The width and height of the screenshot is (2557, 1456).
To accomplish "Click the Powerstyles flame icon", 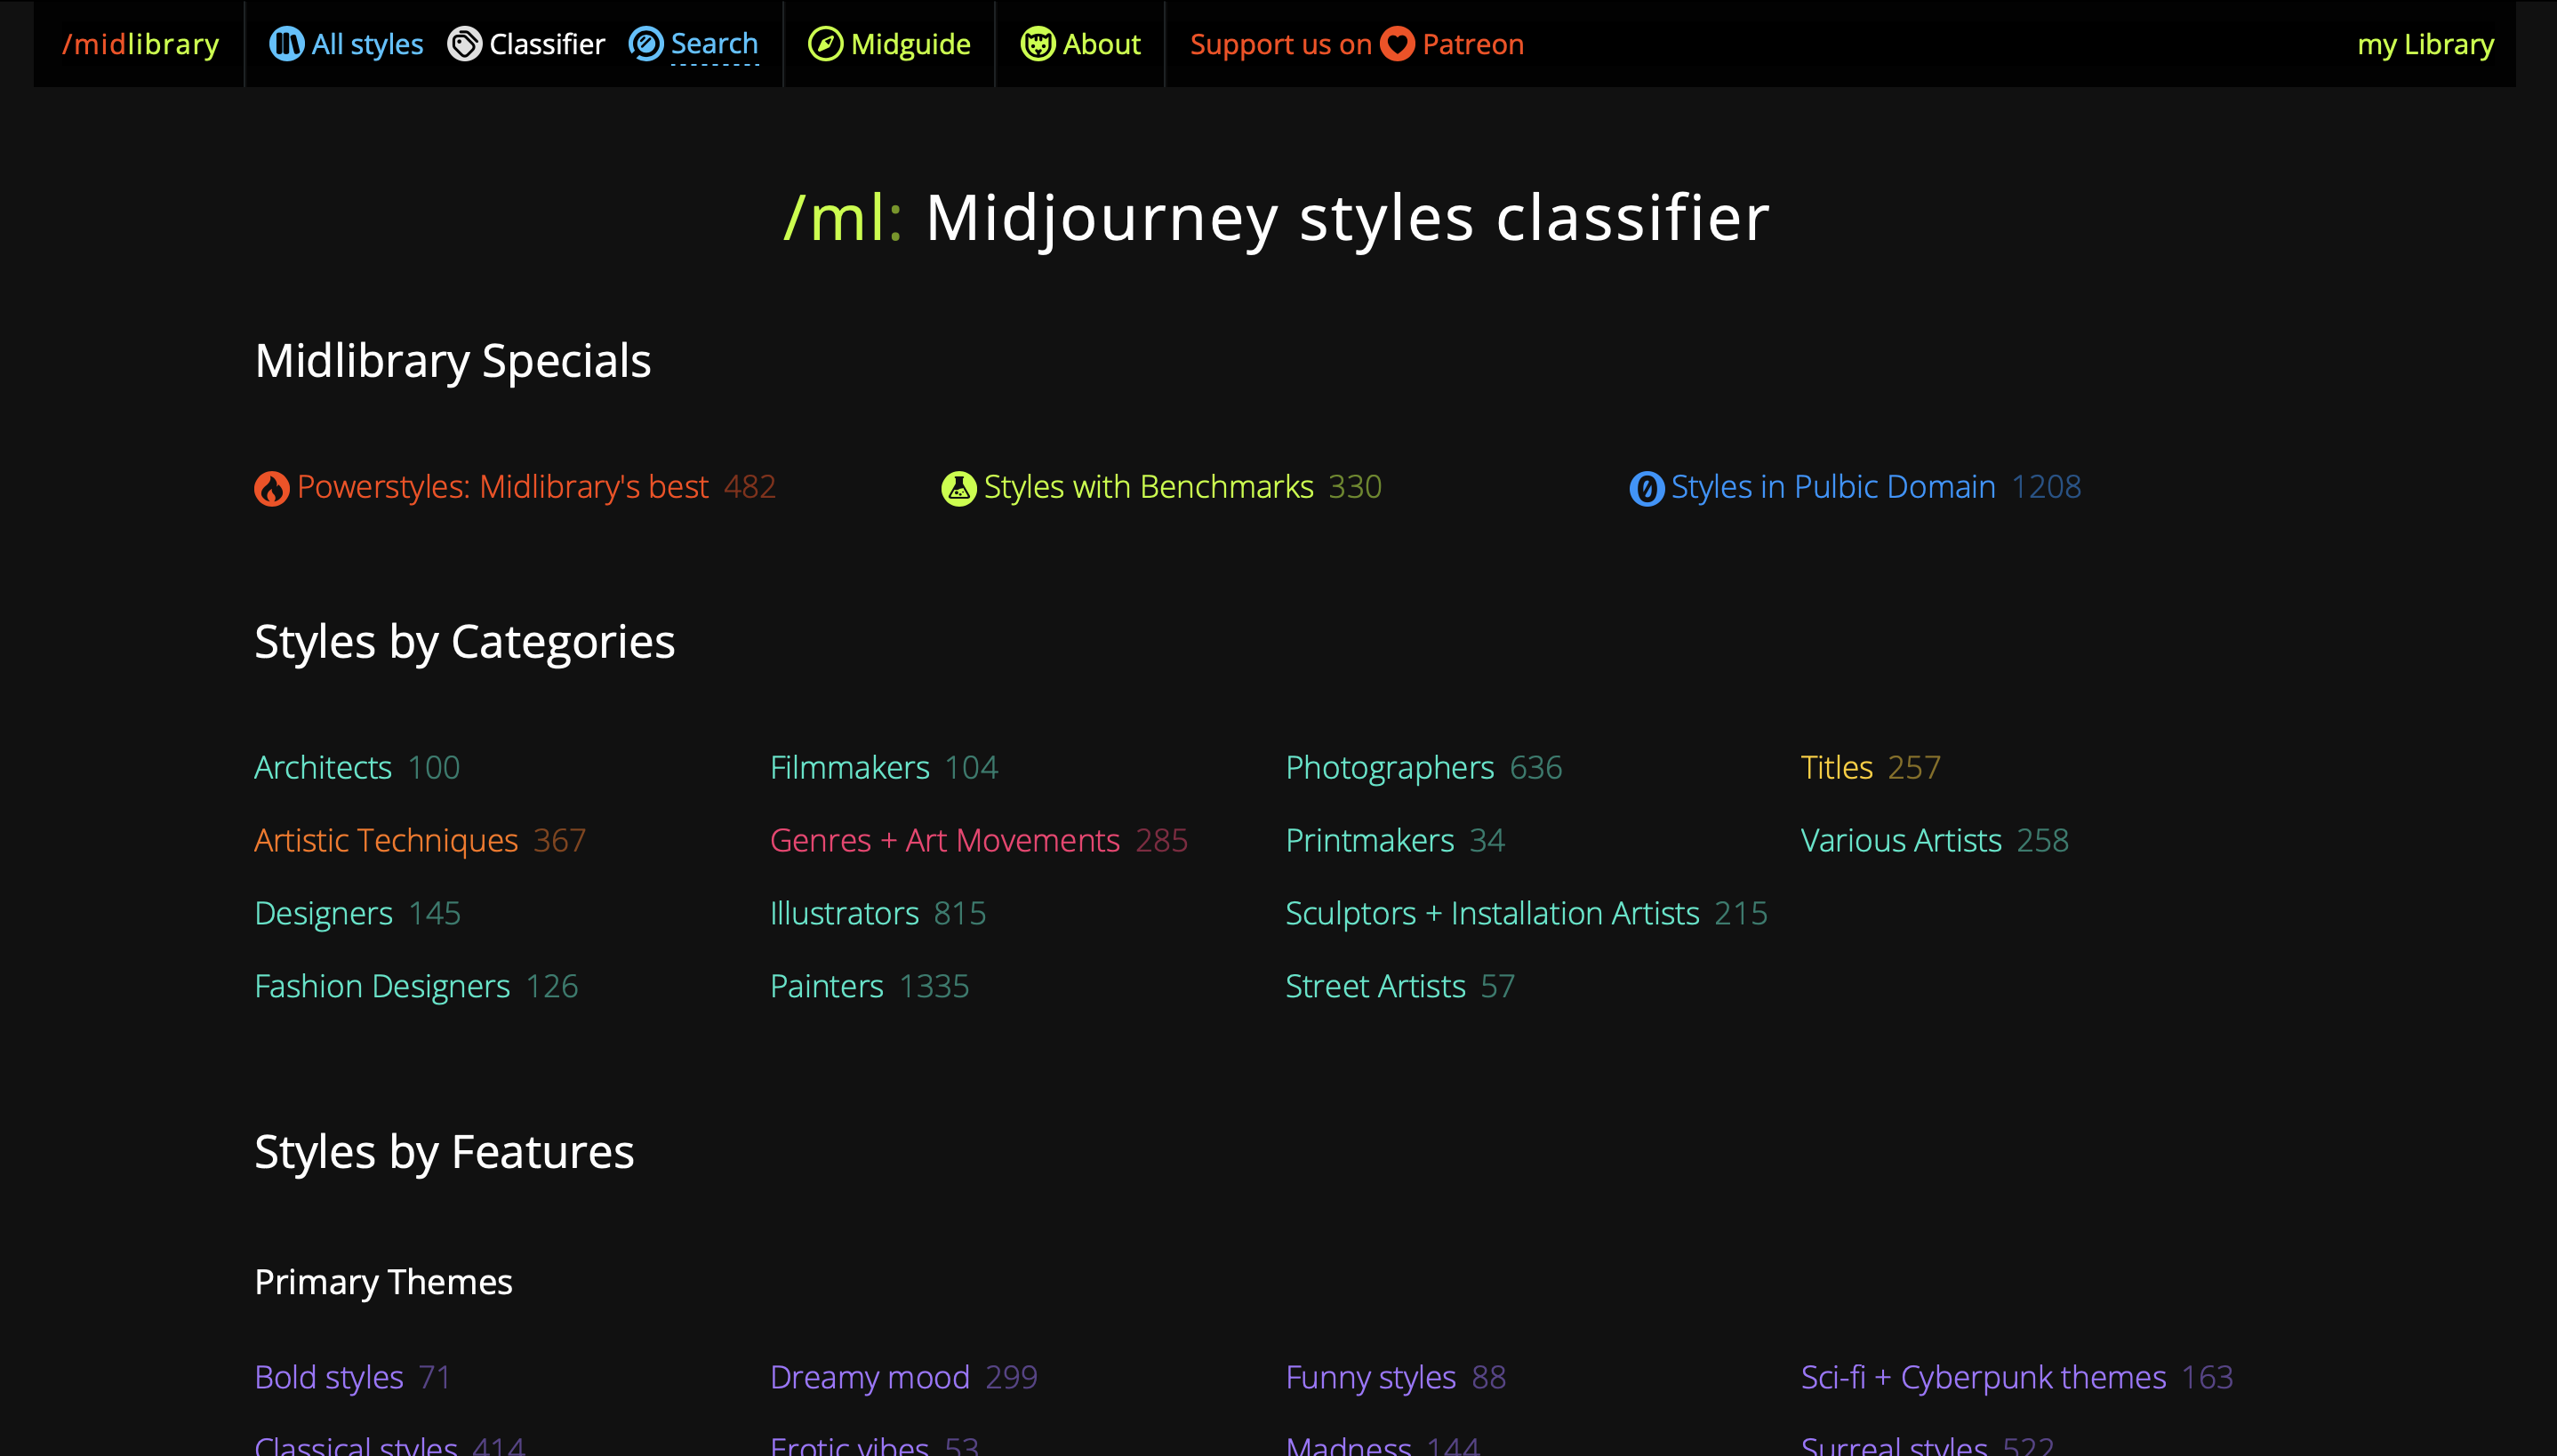I will [x=271, y=488].
